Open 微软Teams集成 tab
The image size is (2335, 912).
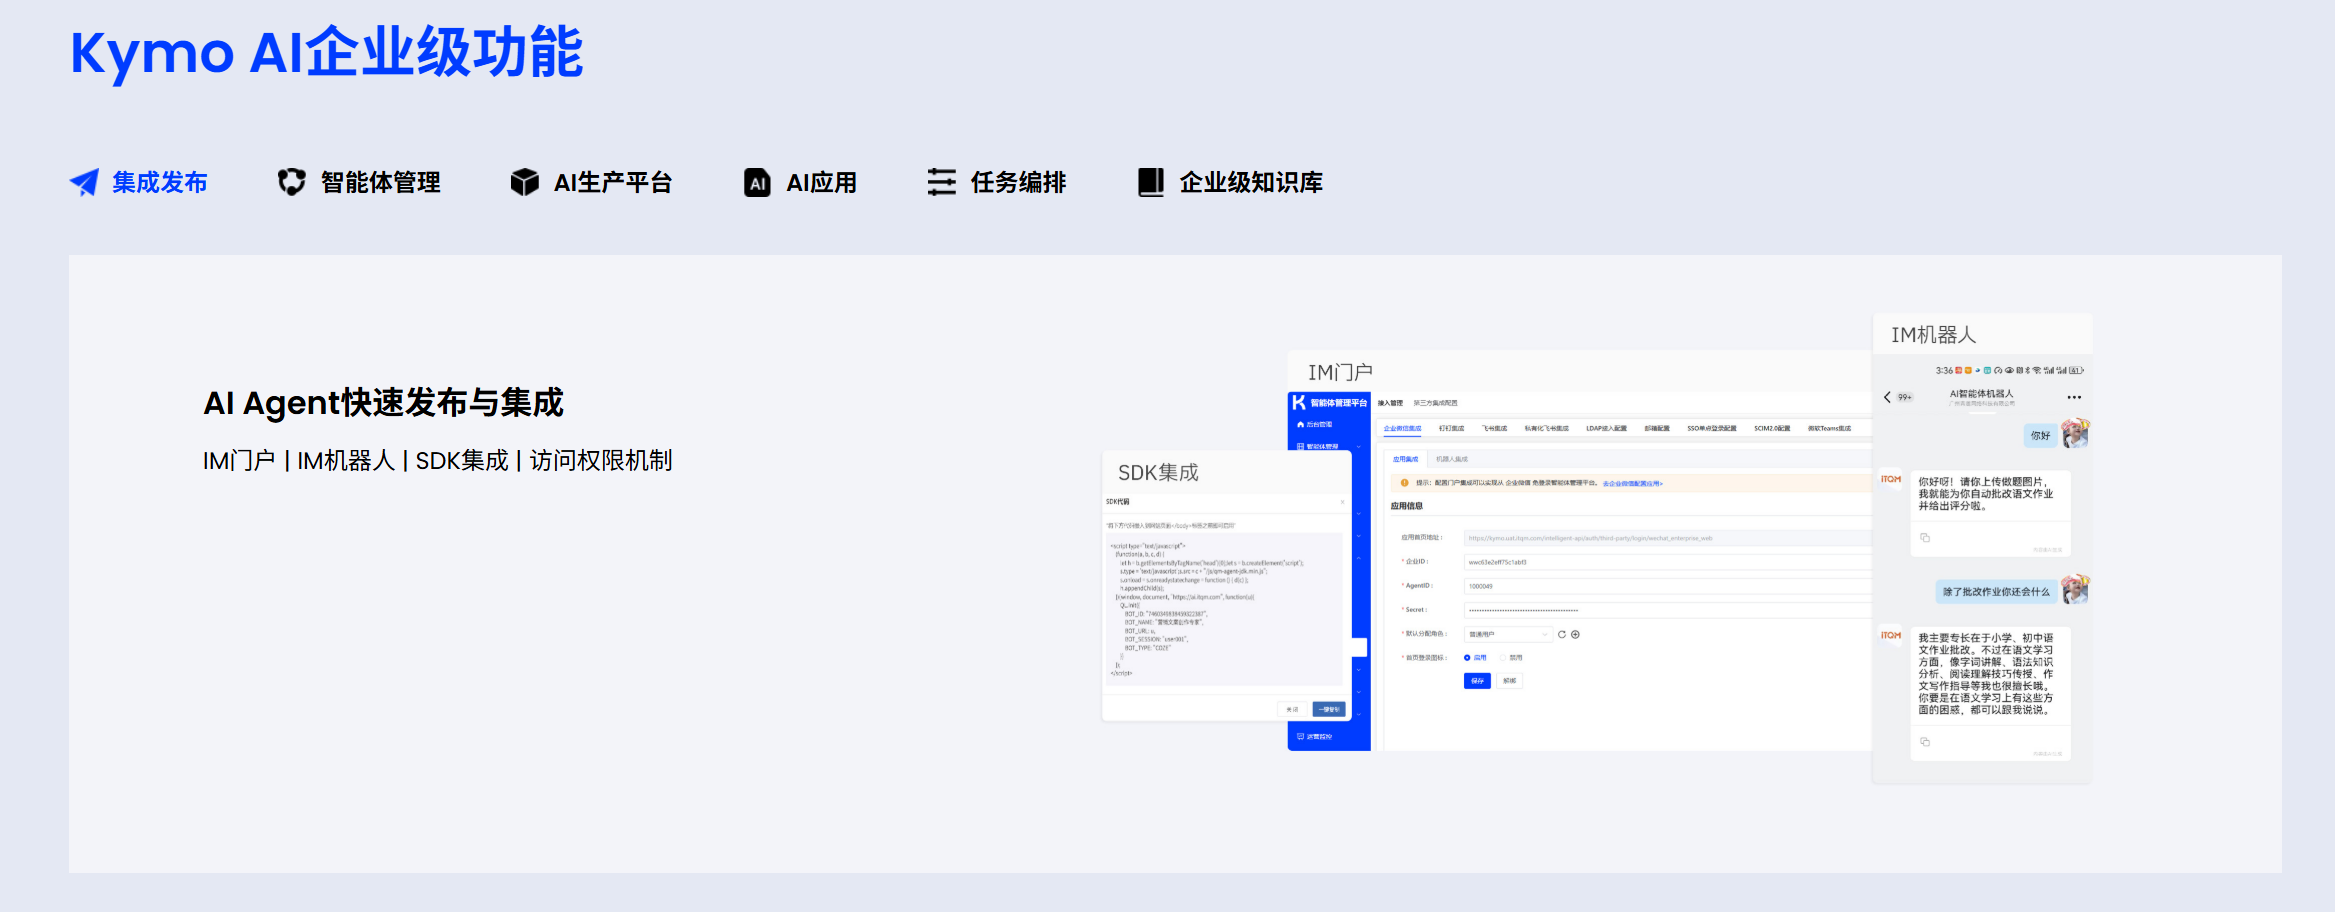pos(1829,428)
